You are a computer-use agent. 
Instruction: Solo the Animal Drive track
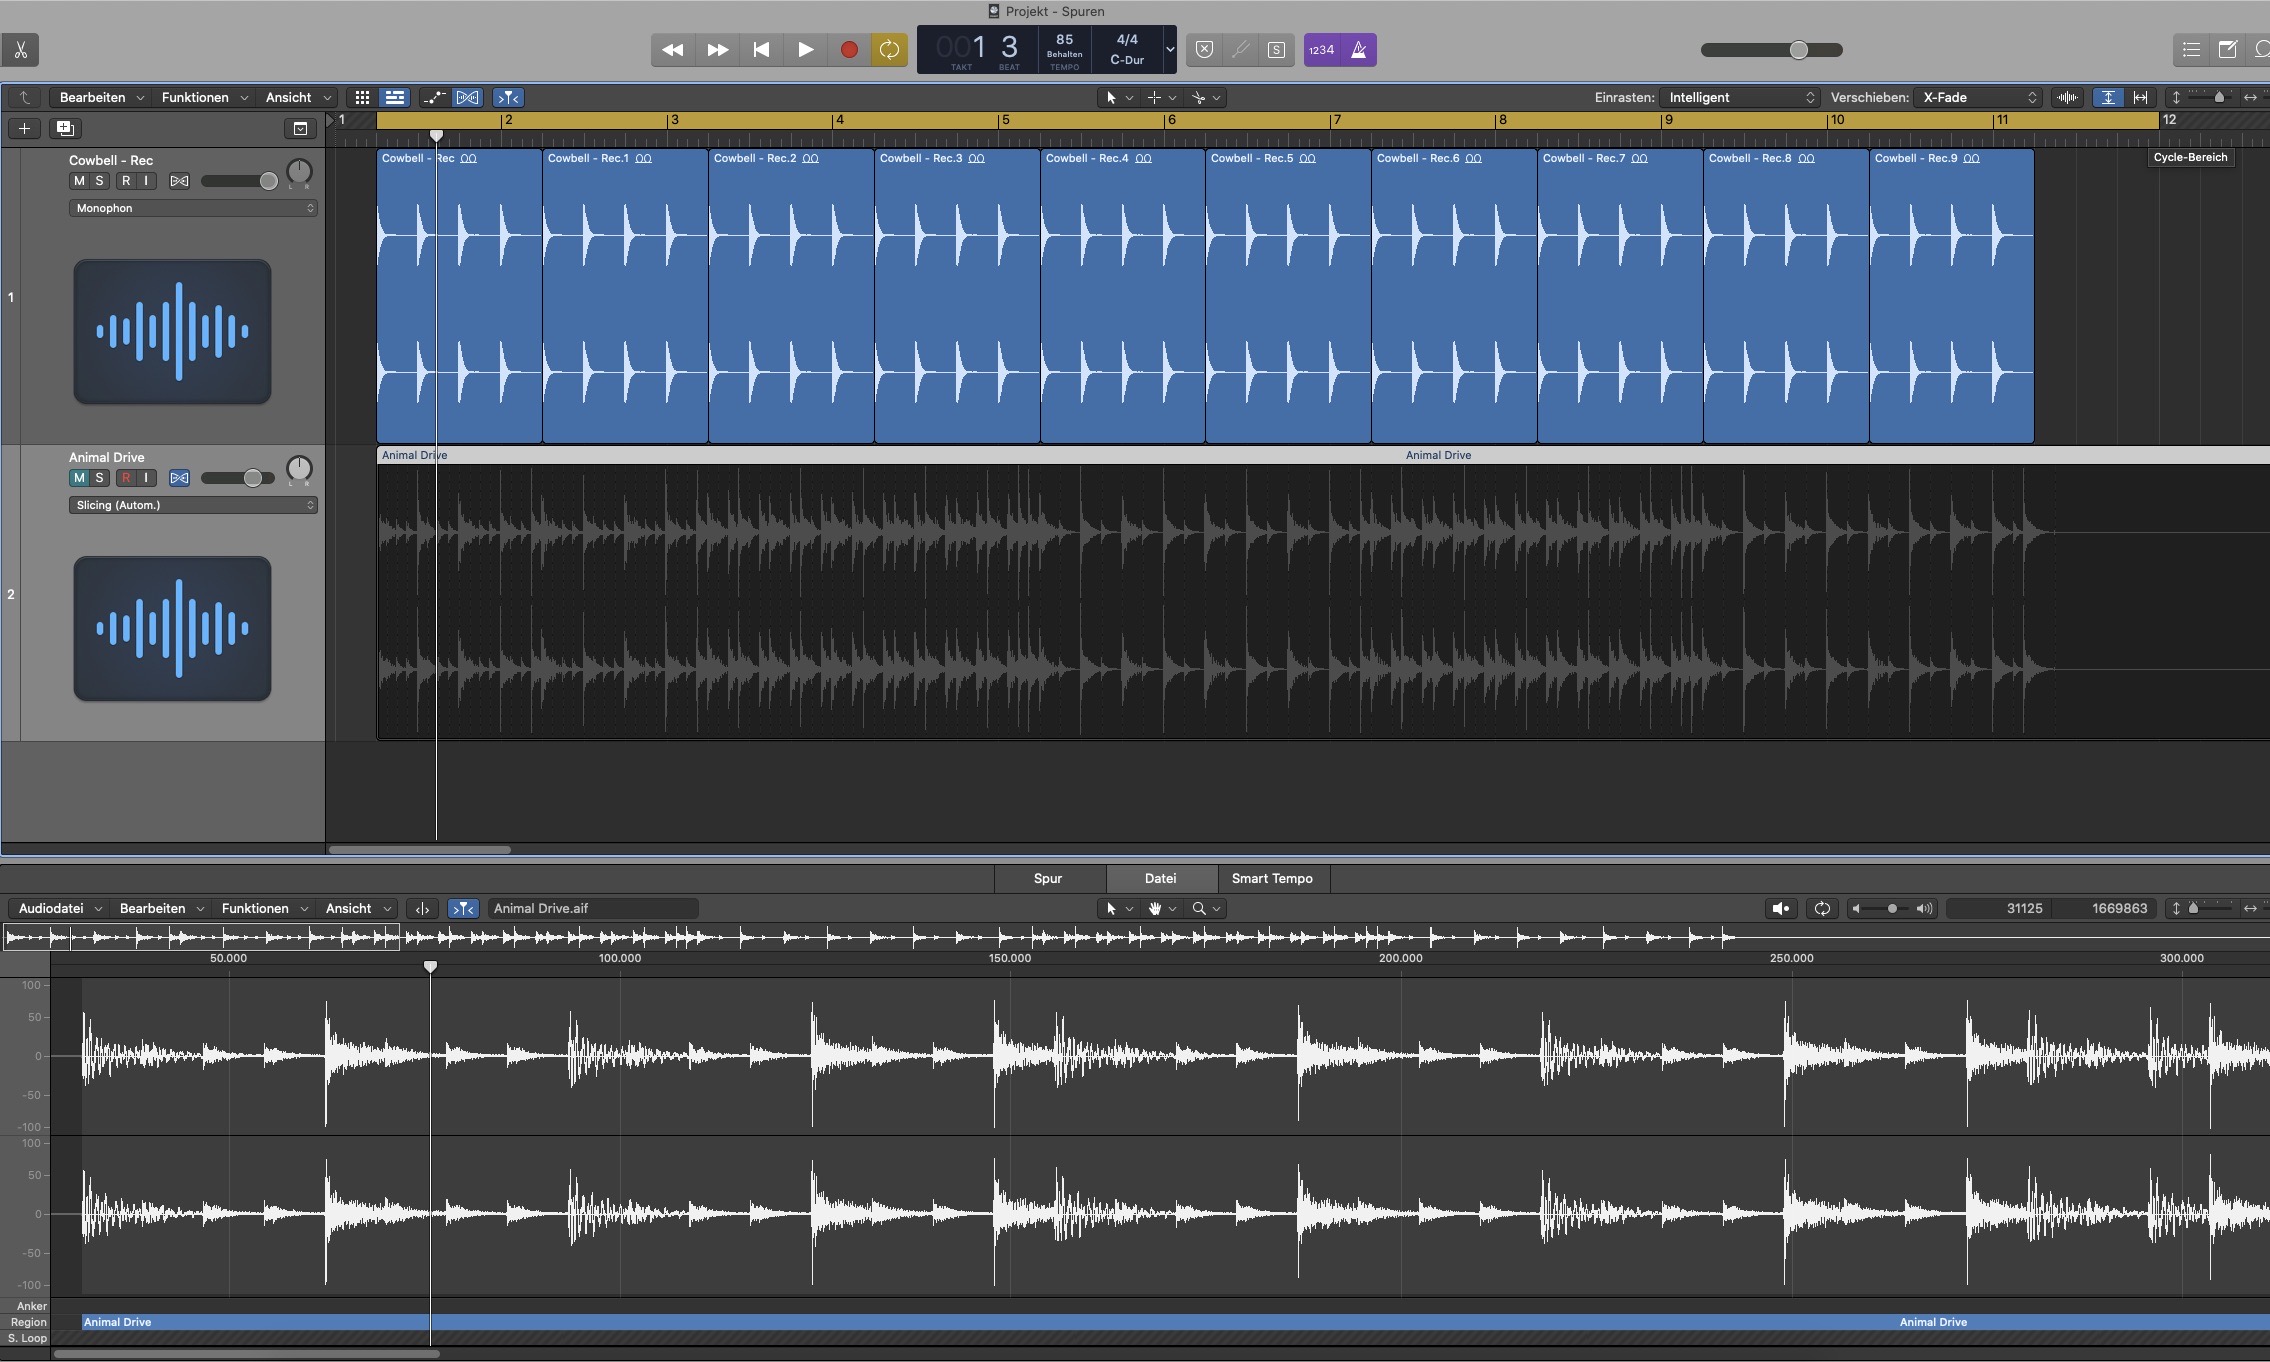(99, 478)
